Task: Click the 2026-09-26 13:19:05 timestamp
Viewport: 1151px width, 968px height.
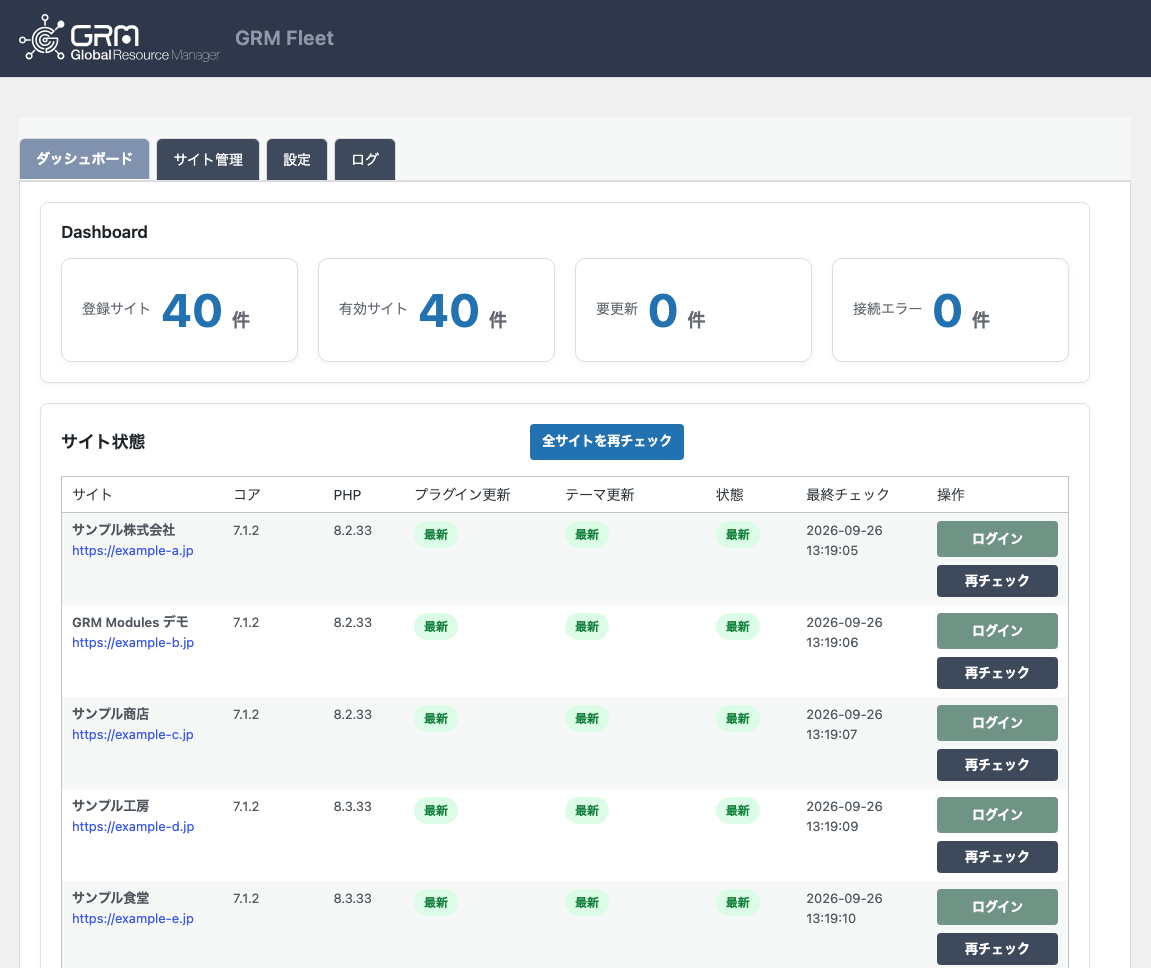Action: click(844, 540)
